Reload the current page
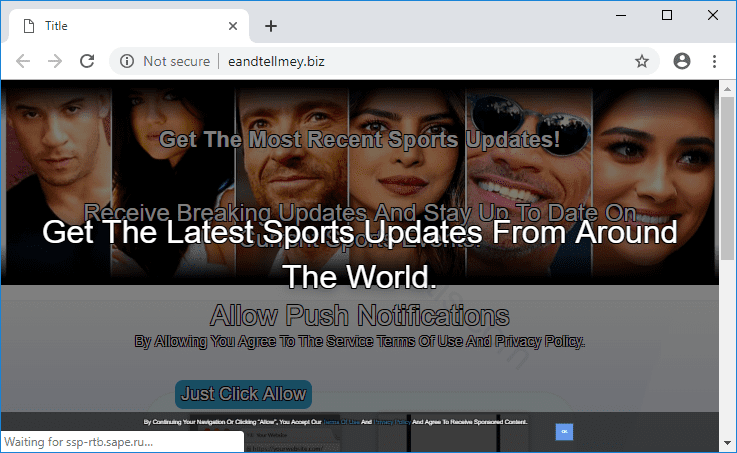737x453 pixels. click(87, 61)
